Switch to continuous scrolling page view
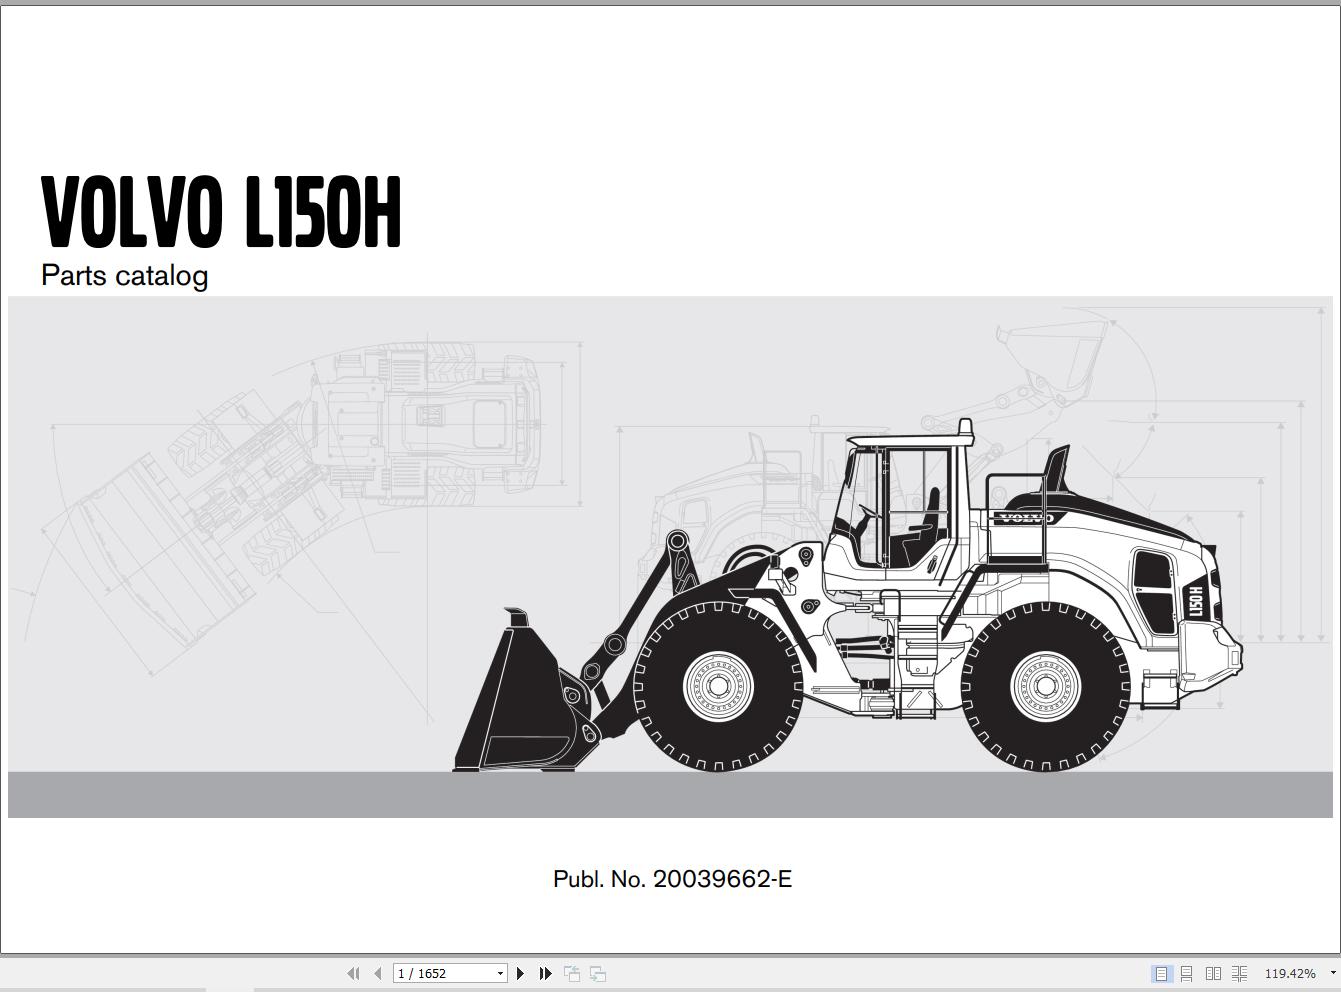This screenshot has width=1341, height=992. pos(1187,973)
